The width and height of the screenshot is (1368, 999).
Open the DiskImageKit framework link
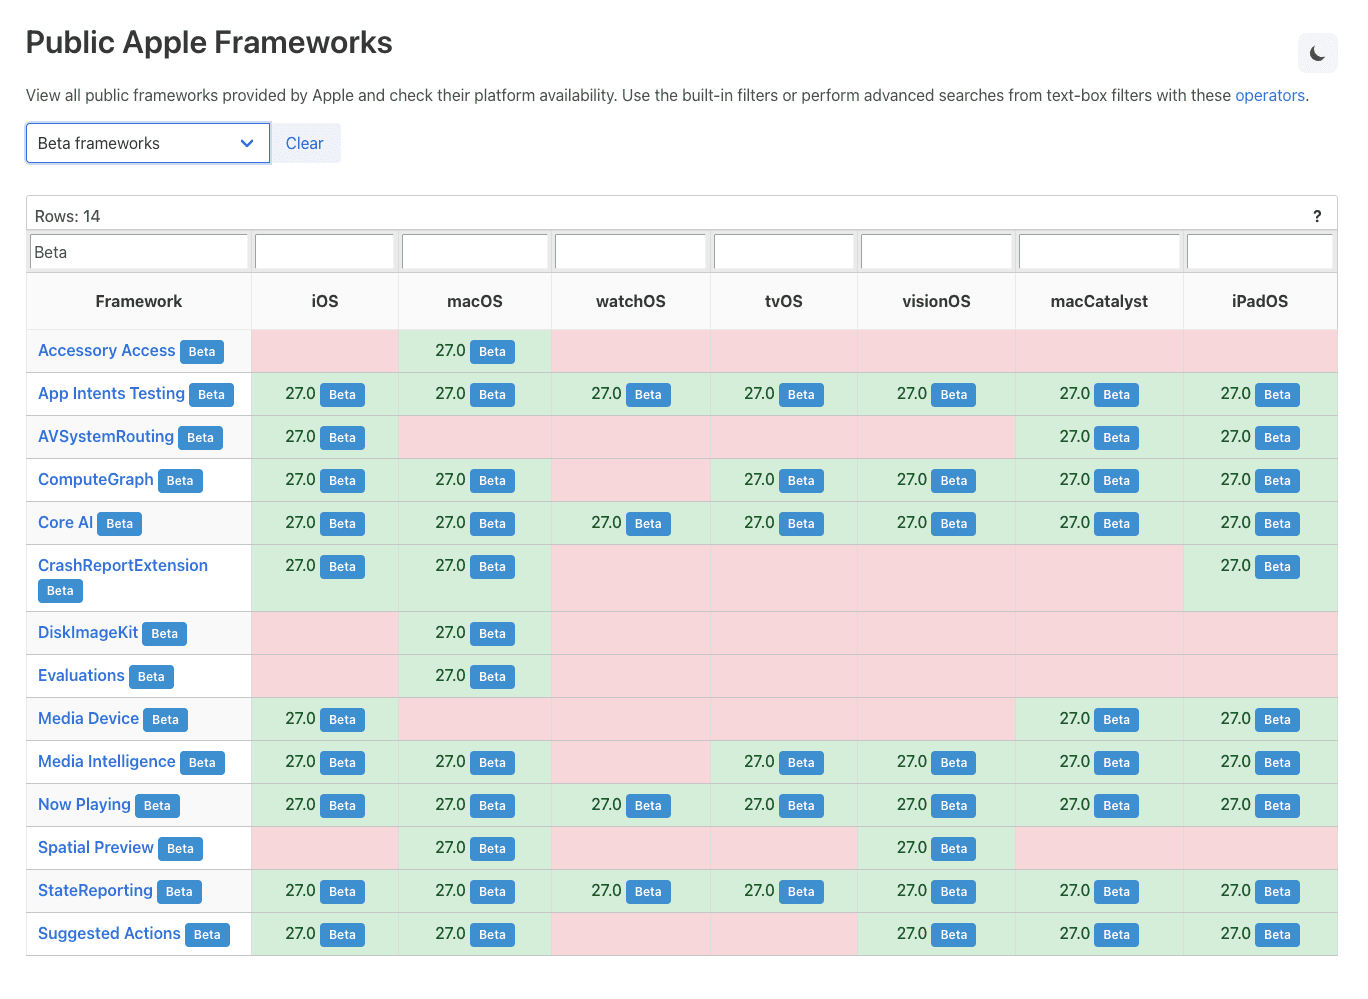pos(88,632)
